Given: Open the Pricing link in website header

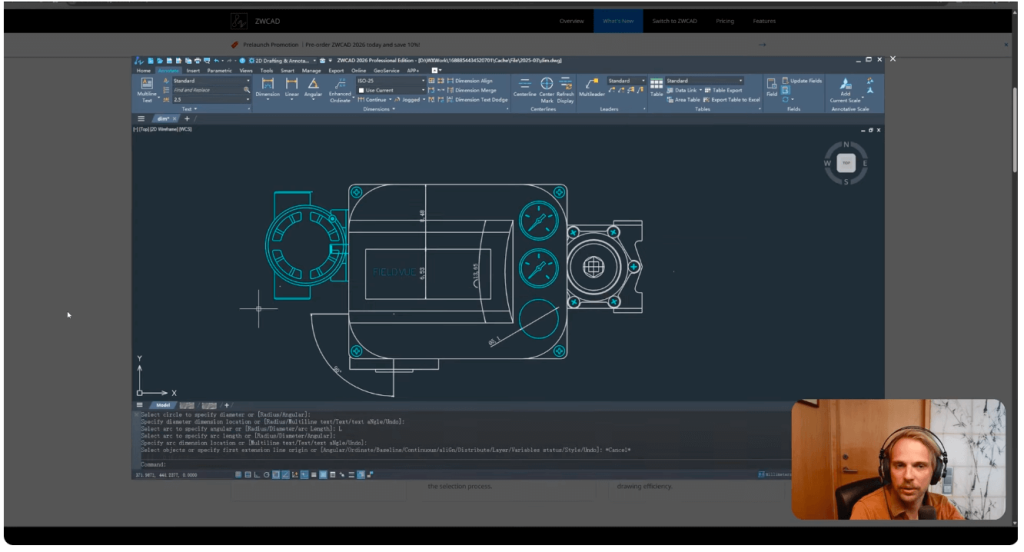Looking at the screenshot, I should click(725, 20).
